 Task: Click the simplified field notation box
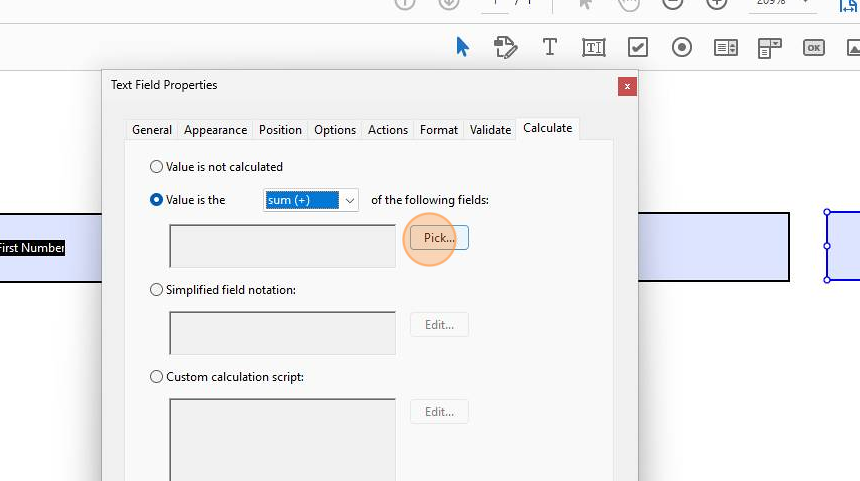coord(282,333)
